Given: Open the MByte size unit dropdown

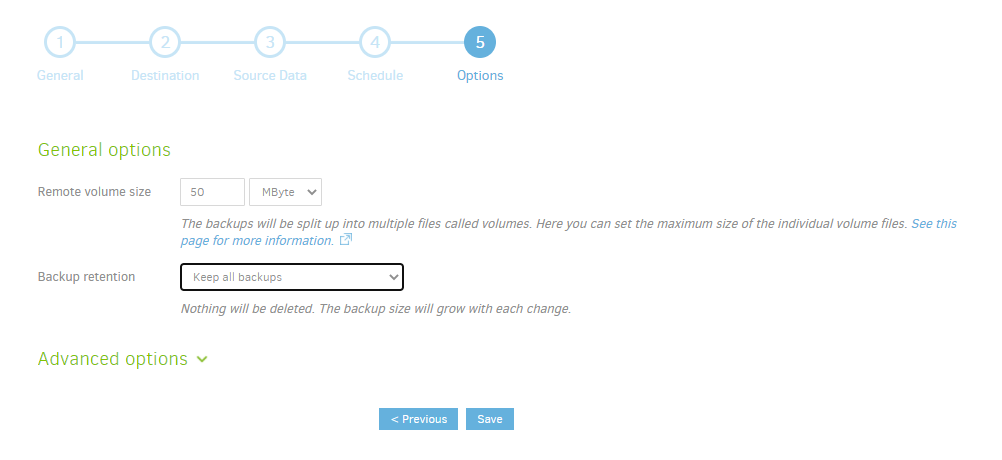Looking at the screenshot, I should (x=285, y=192).
